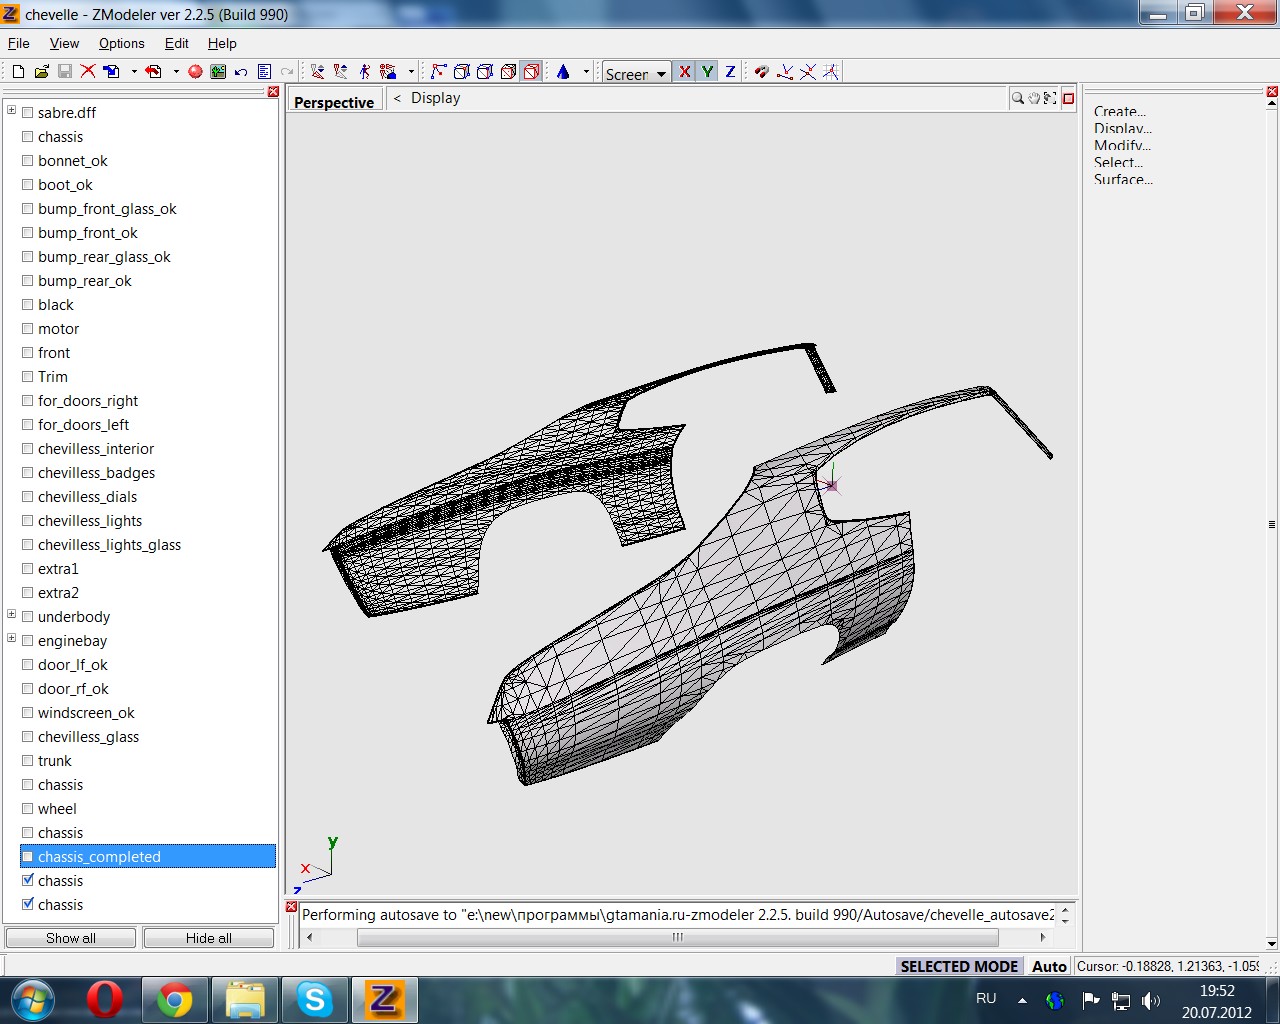The image size is (1280, 1024).
Task: Open the Materials editor red sphere icon
Action: pyautogui.click(x=195, y=71)
